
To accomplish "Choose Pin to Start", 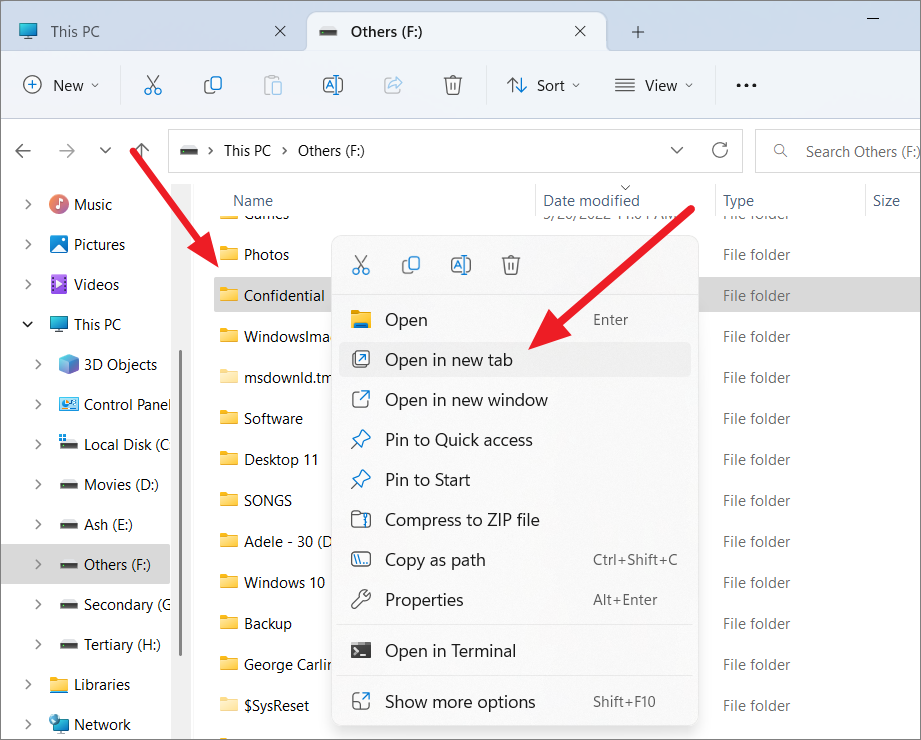I will tap(515, 480).
